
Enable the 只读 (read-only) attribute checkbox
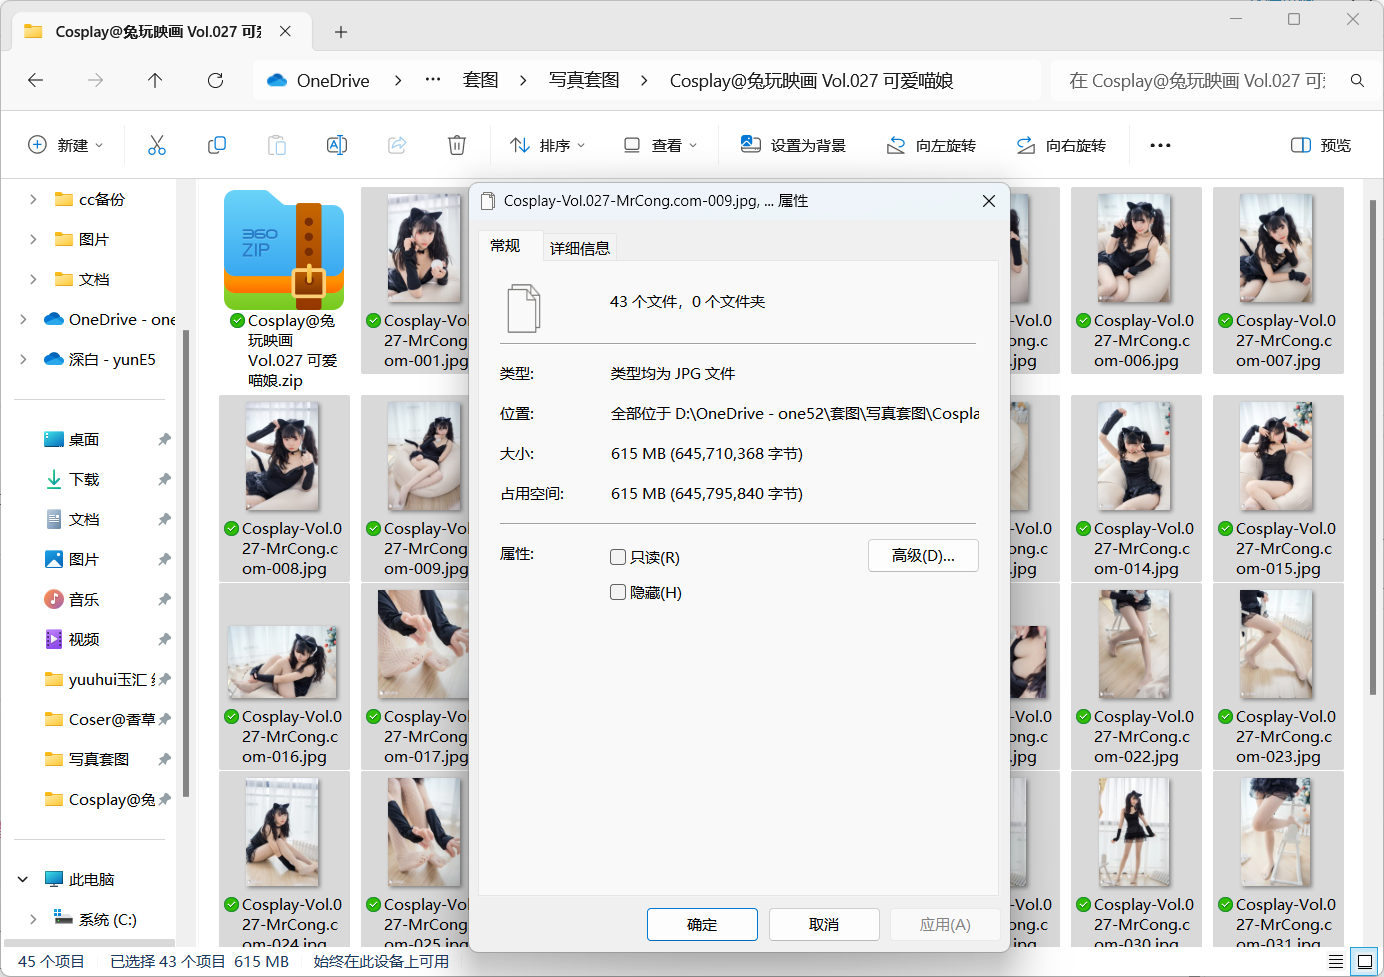tap(618, 557)
